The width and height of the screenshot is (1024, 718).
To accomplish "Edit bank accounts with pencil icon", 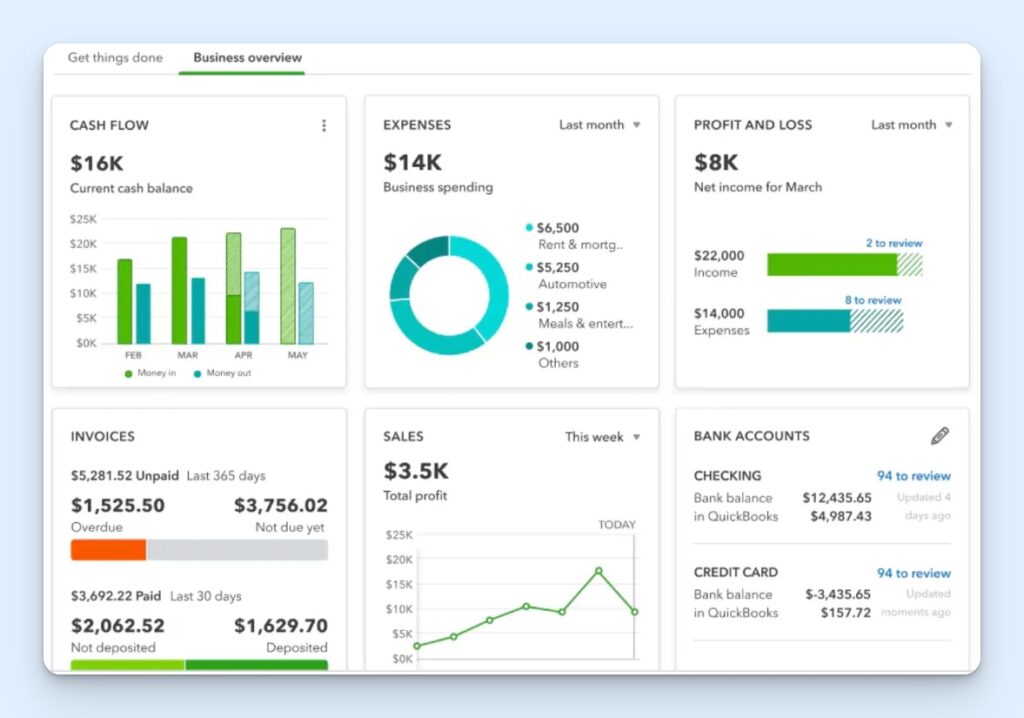I will point(940,436).
